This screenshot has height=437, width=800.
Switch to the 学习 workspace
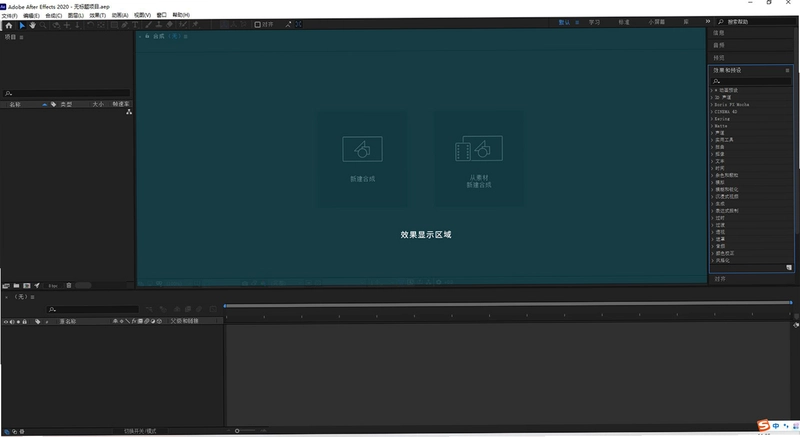click(594, 22)
